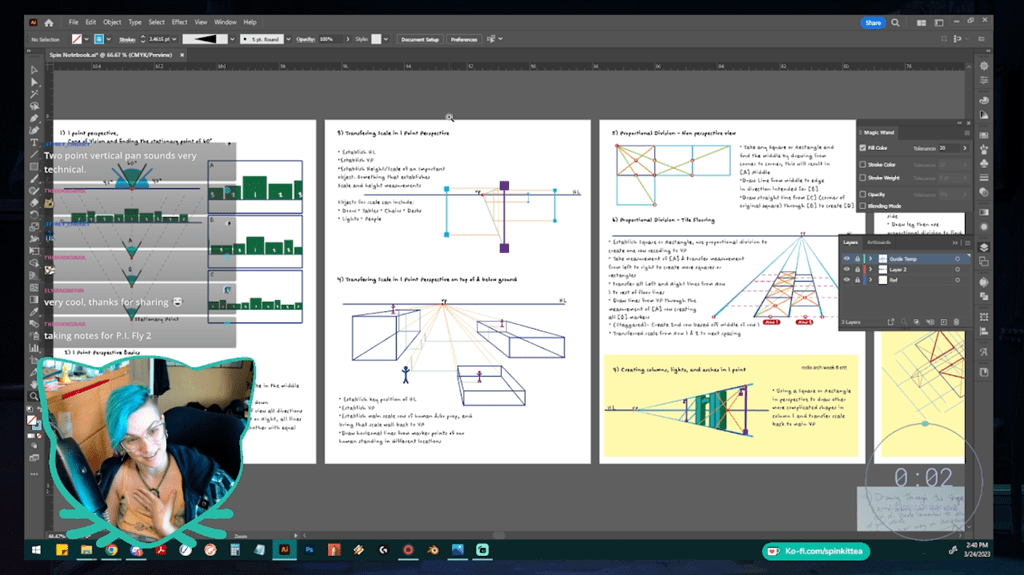Click the fill color swatch in control bar
Screen dimensions: 1024x575
point(76,39)
